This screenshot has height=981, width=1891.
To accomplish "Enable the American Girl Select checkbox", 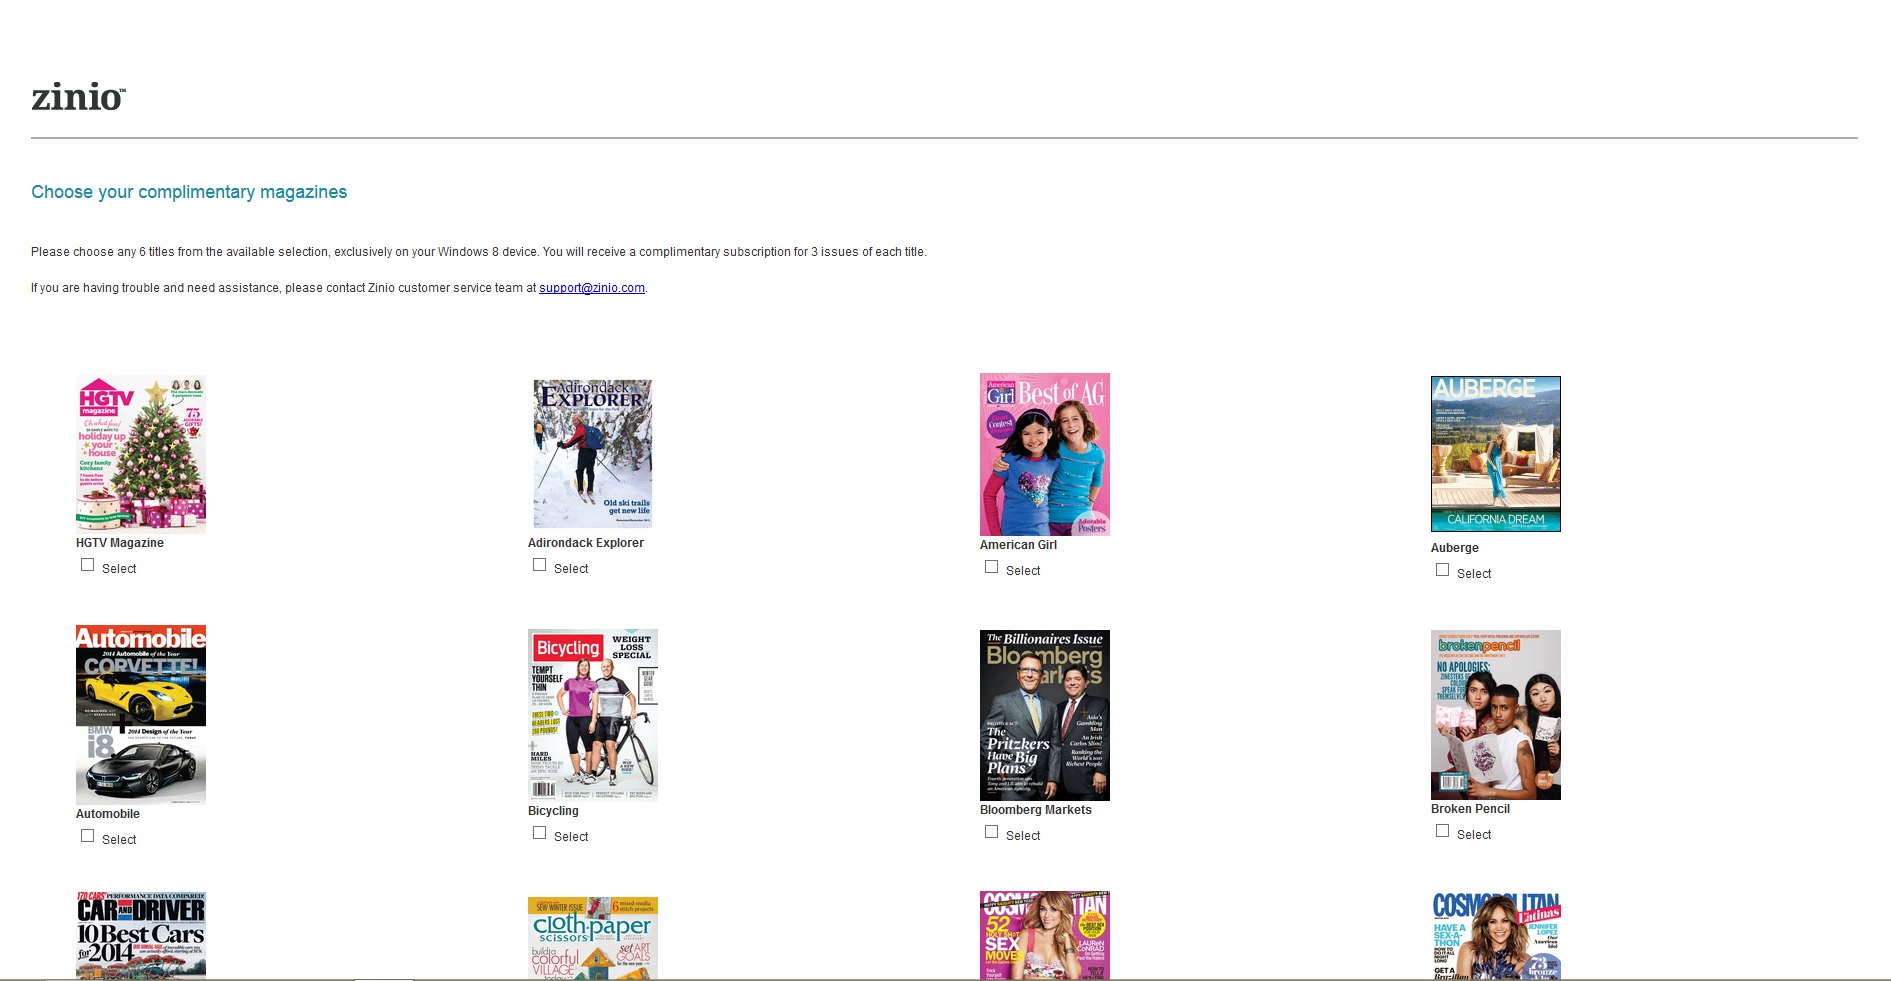I will point(992,567).
